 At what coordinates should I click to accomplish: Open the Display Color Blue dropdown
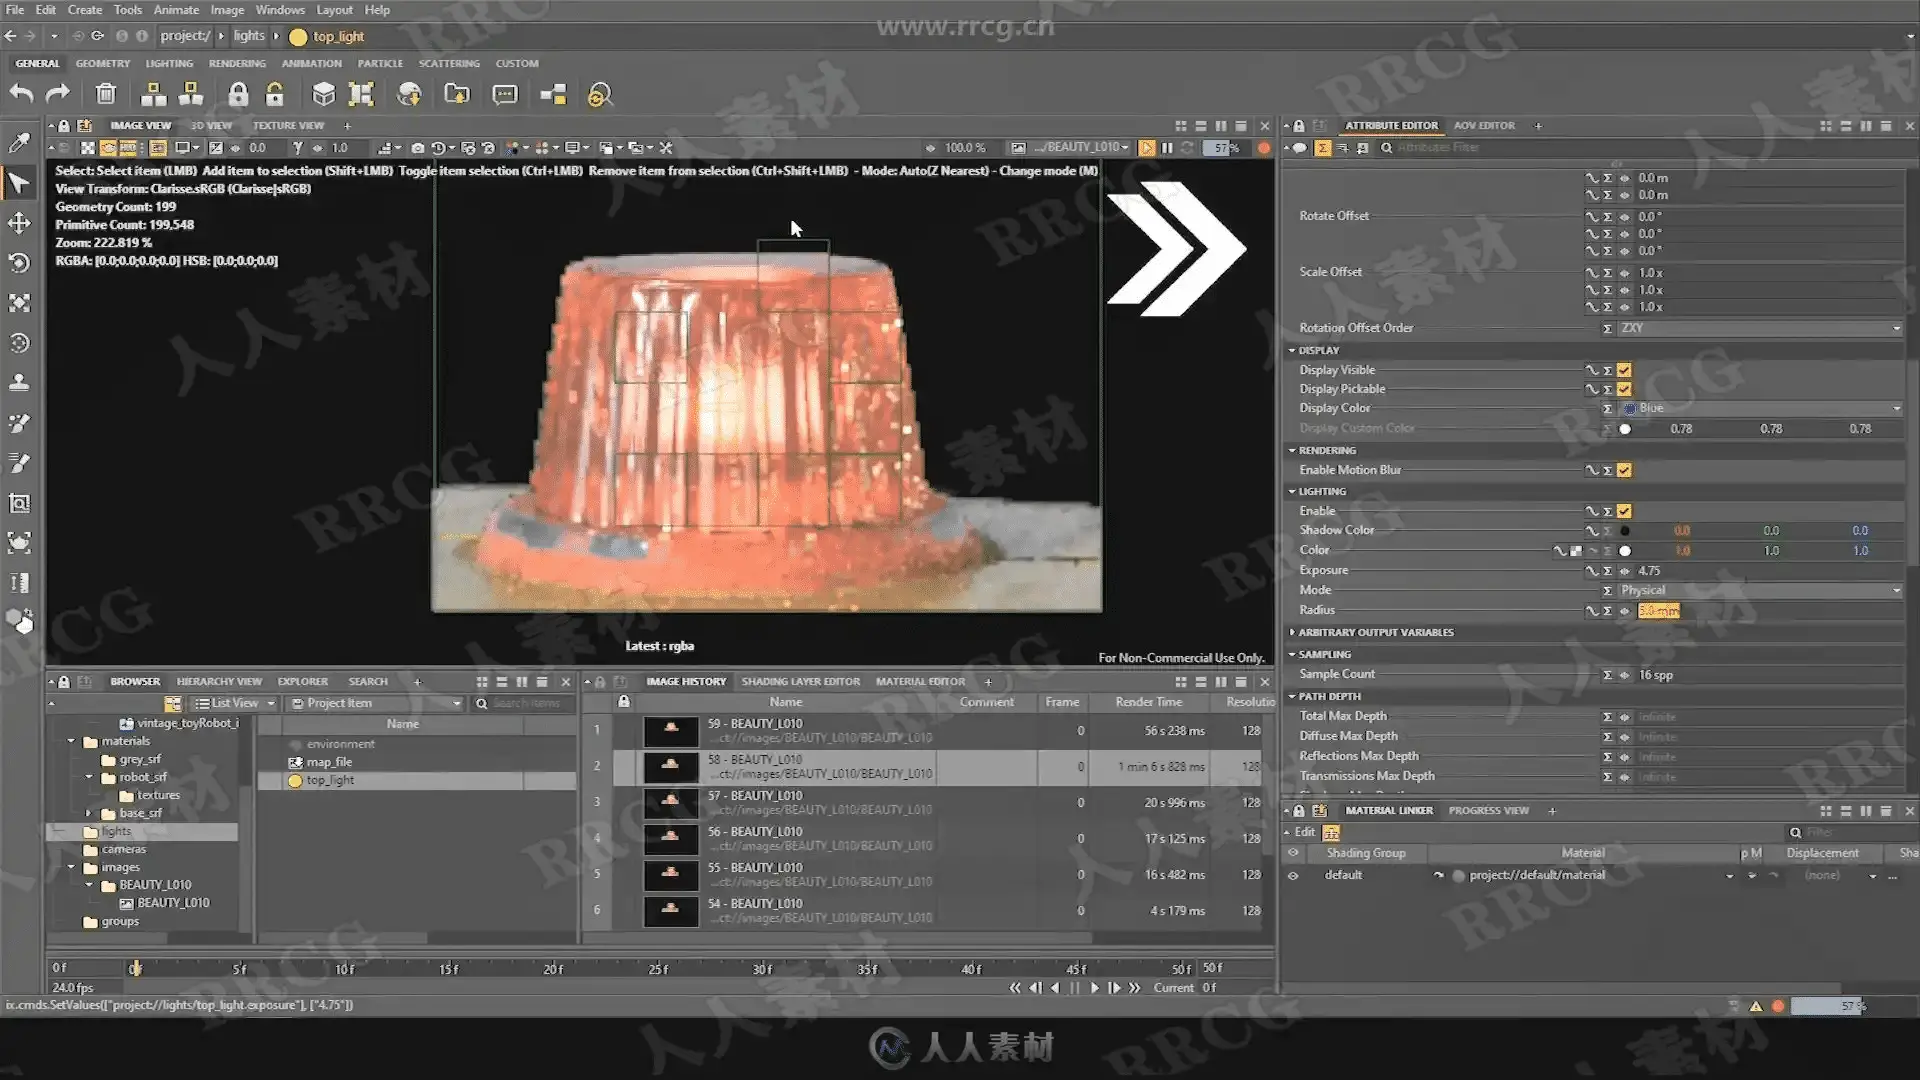1760,408
